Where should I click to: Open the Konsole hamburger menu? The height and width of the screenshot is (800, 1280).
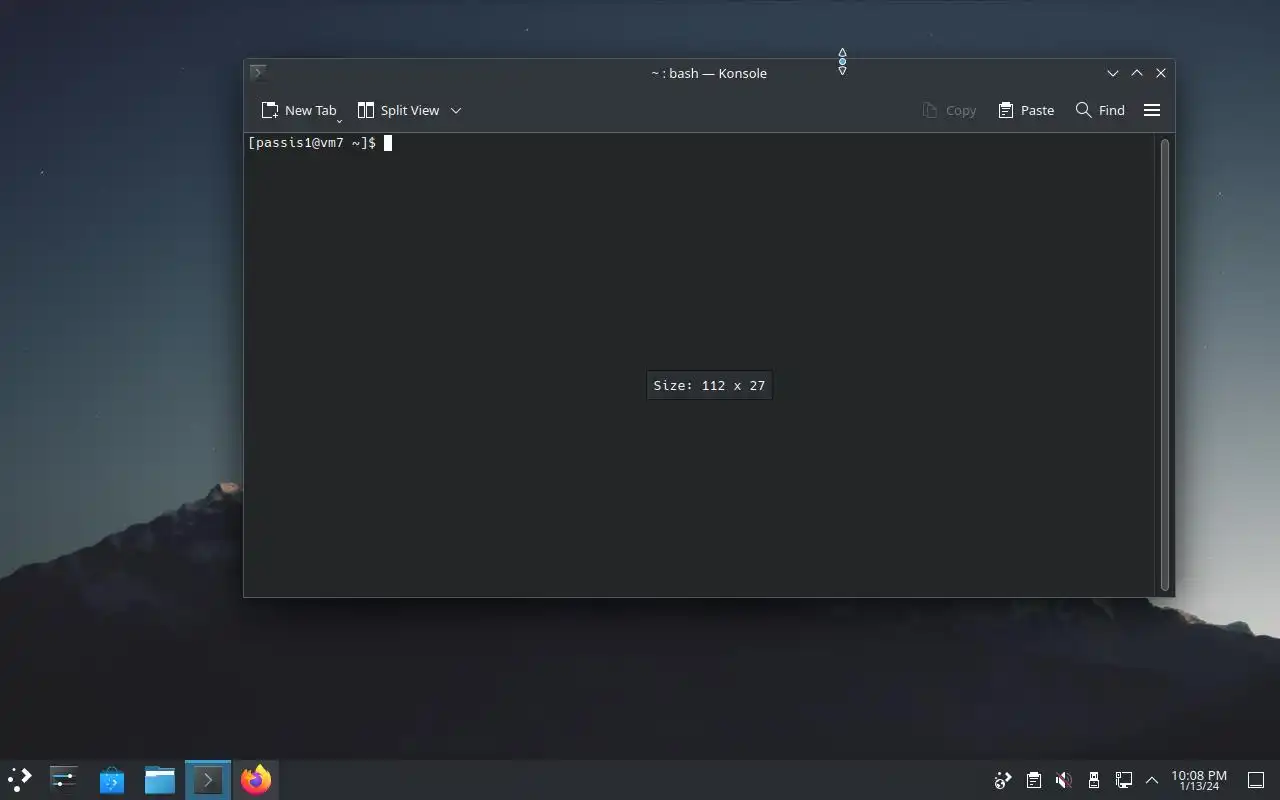pos(1152,110)
